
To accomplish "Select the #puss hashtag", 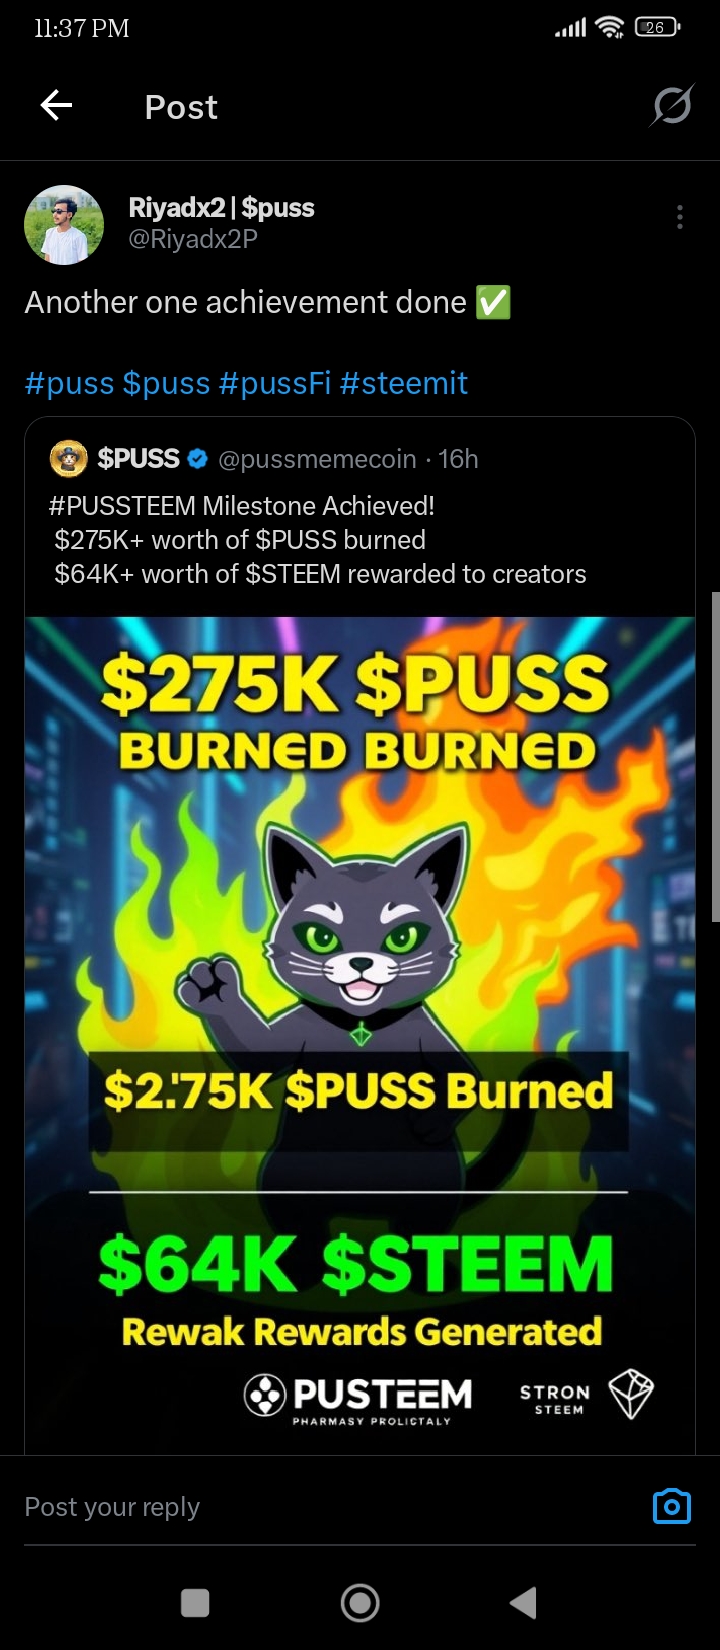I will pyautogui.click(x=69, y=383).
